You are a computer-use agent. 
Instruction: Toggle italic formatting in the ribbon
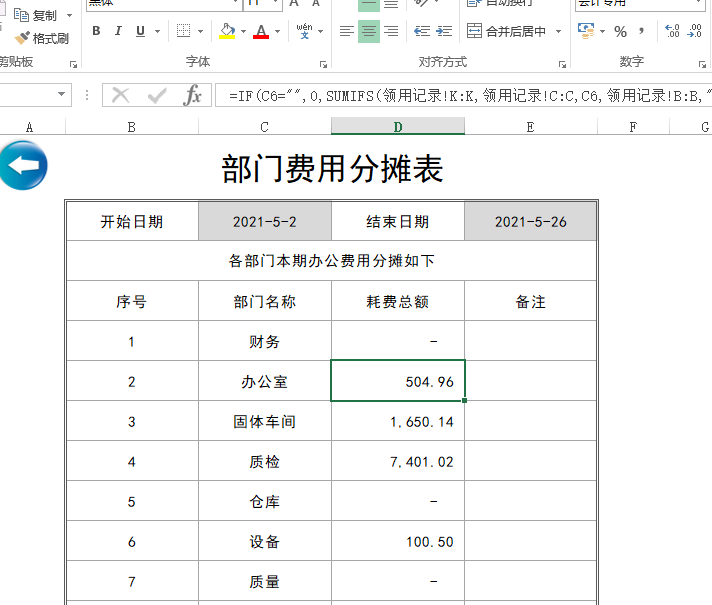(118, 31)
